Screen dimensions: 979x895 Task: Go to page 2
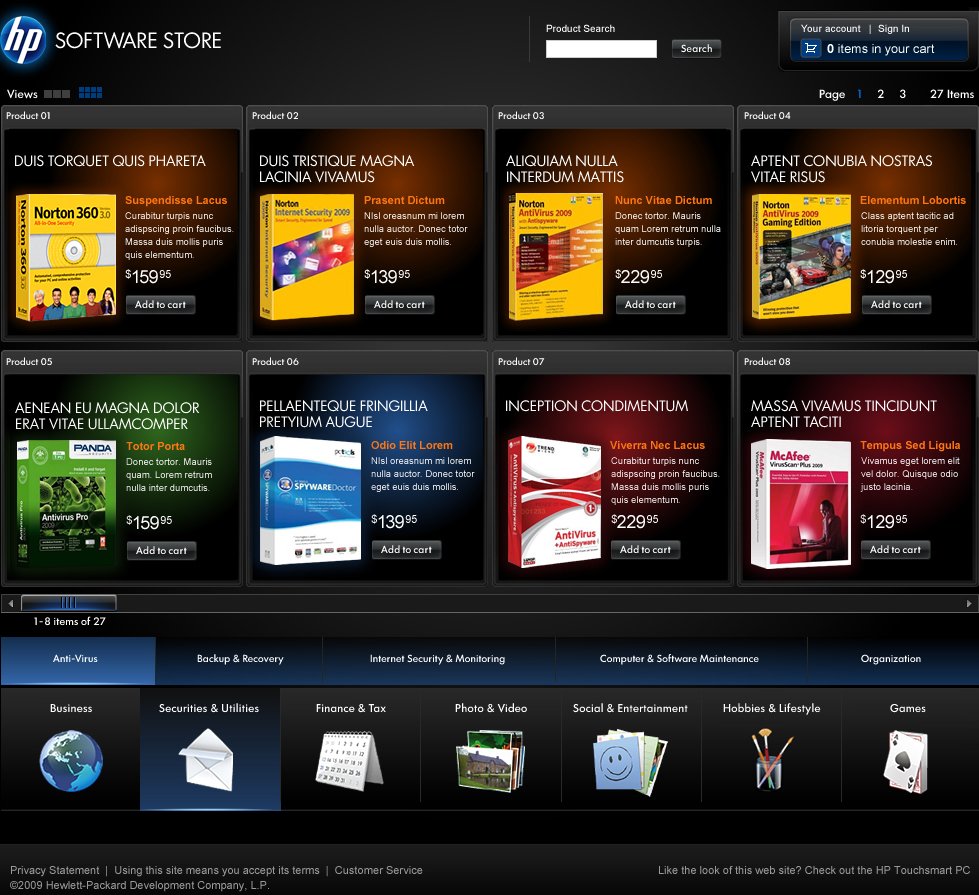click(880, 94)
